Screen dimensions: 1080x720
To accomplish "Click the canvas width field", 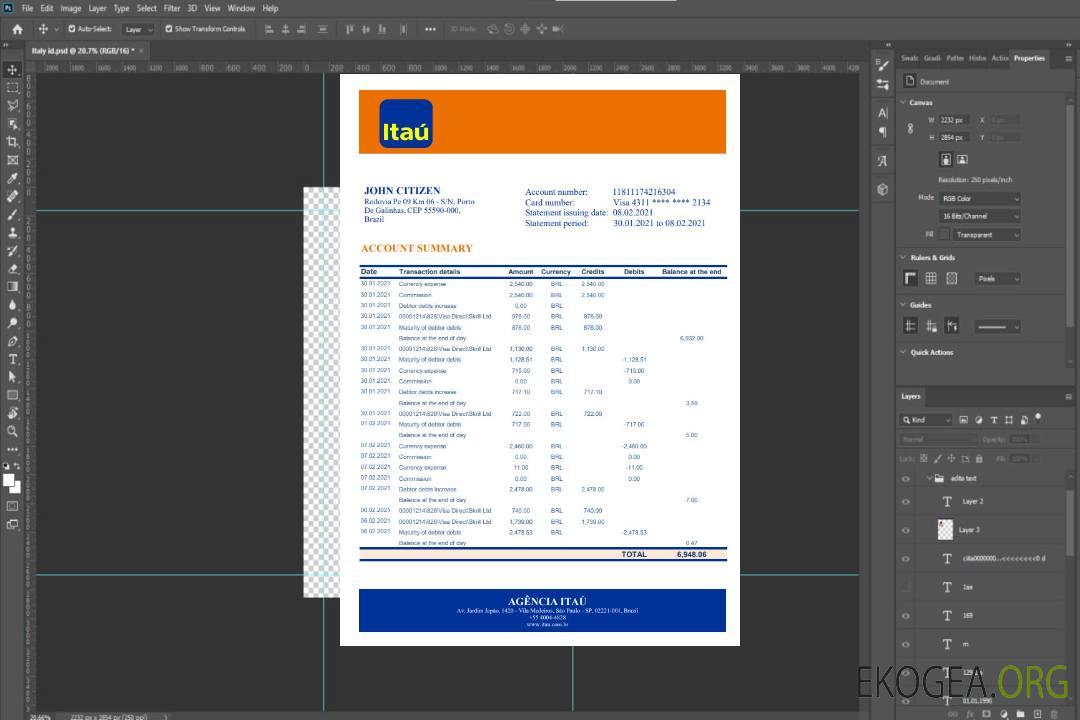I will 955,120.
